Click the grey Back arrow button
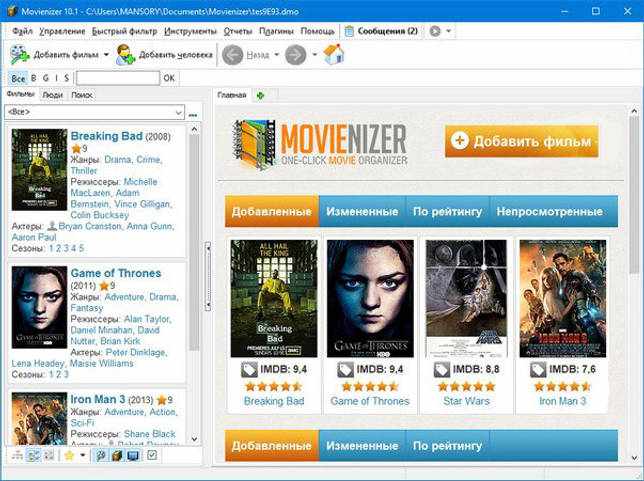 coord(232,55)
